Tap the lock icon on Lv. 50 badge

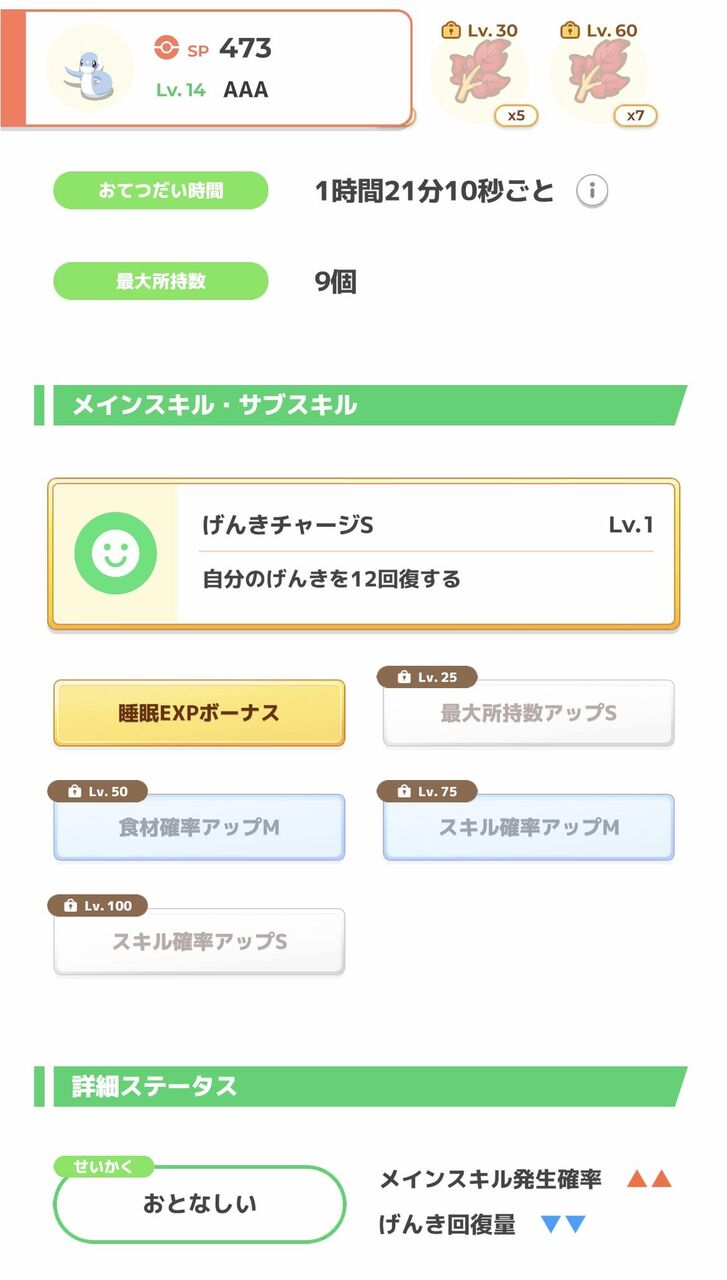click(74, 792)
